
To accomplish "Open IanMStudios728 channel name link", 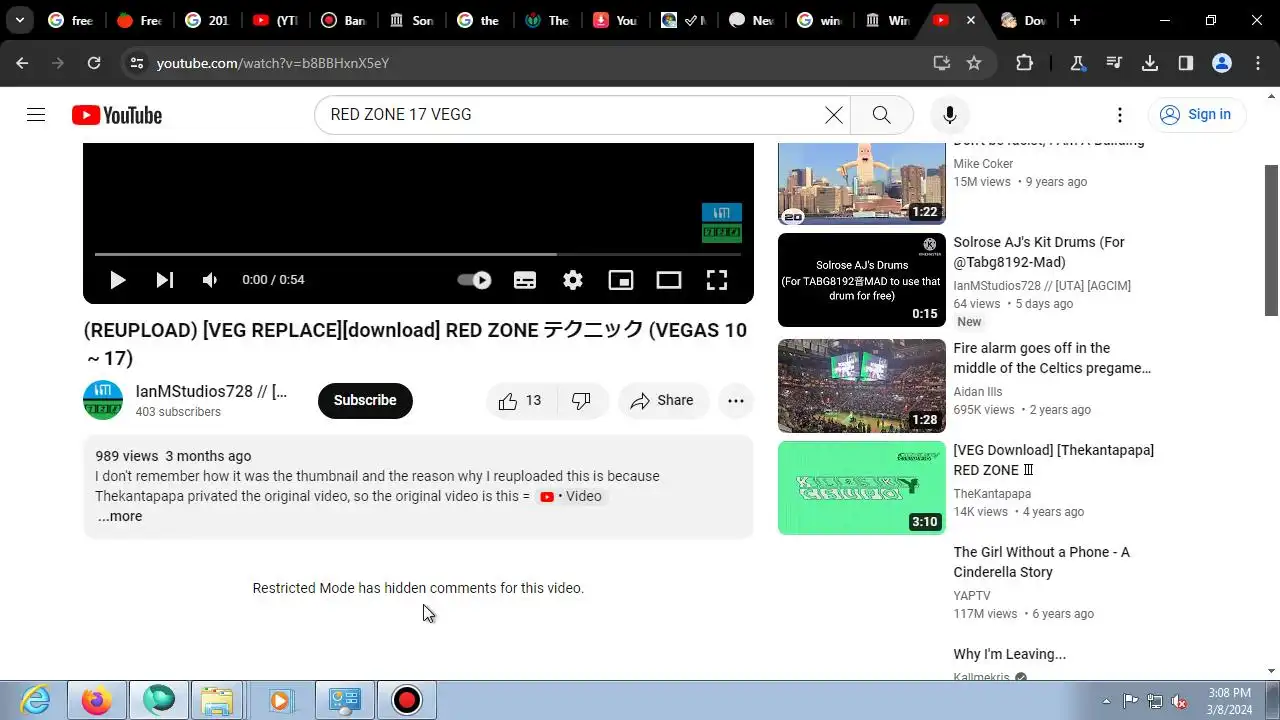I will tap(212, 392).
